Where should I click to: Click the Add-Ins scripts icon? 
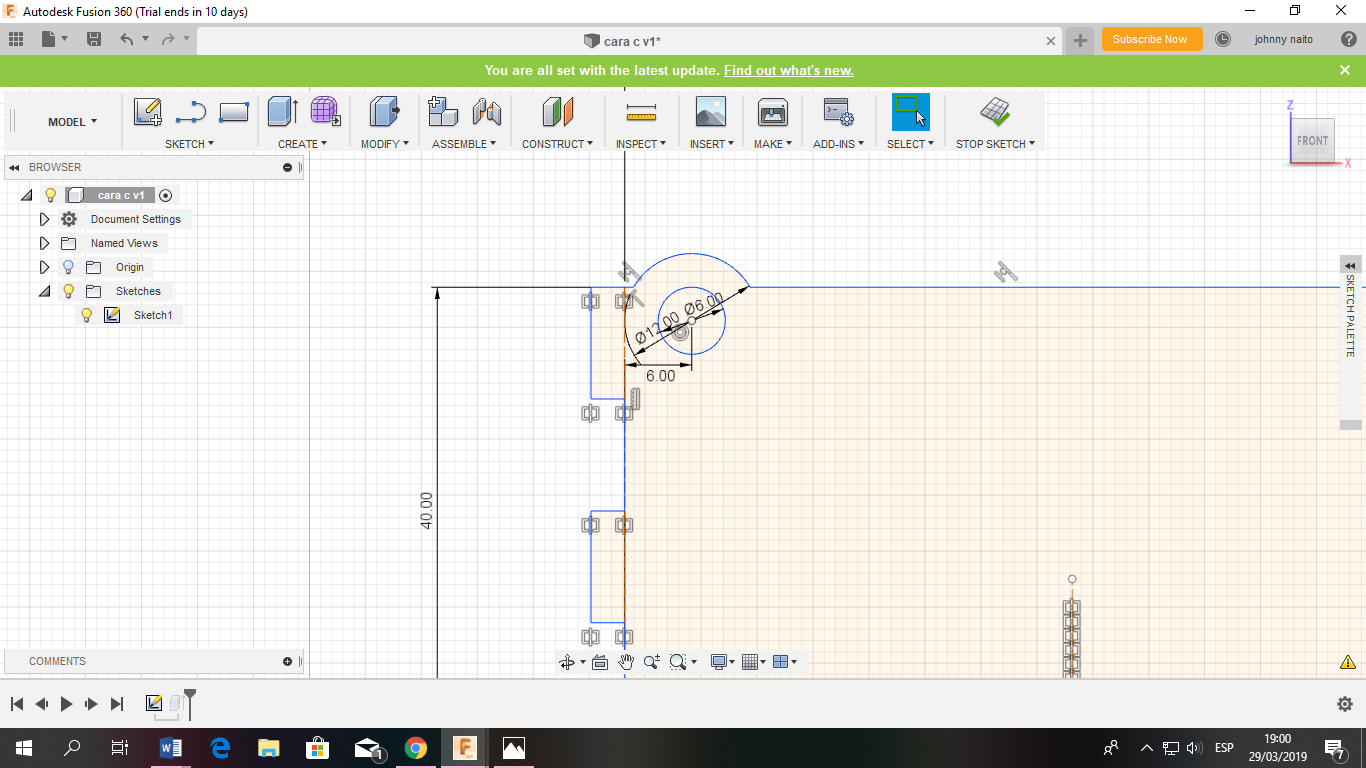pos(838,111)
